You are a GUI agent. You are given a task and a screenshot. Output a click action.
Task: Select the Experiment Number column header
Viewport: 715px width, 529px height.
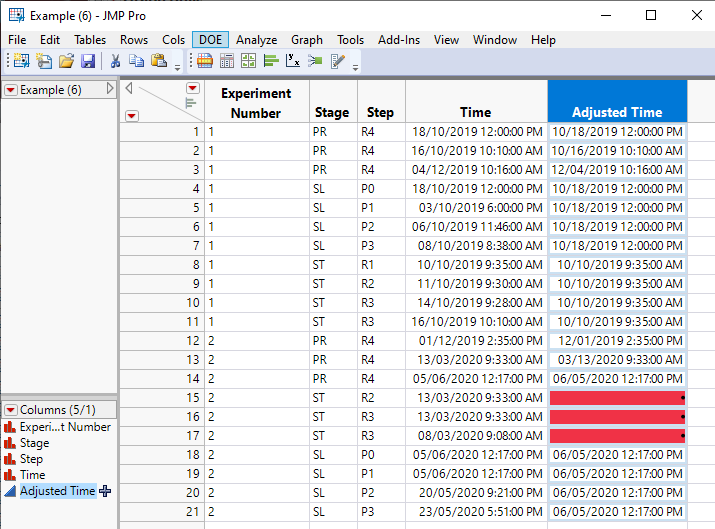(x=257, y=101)
